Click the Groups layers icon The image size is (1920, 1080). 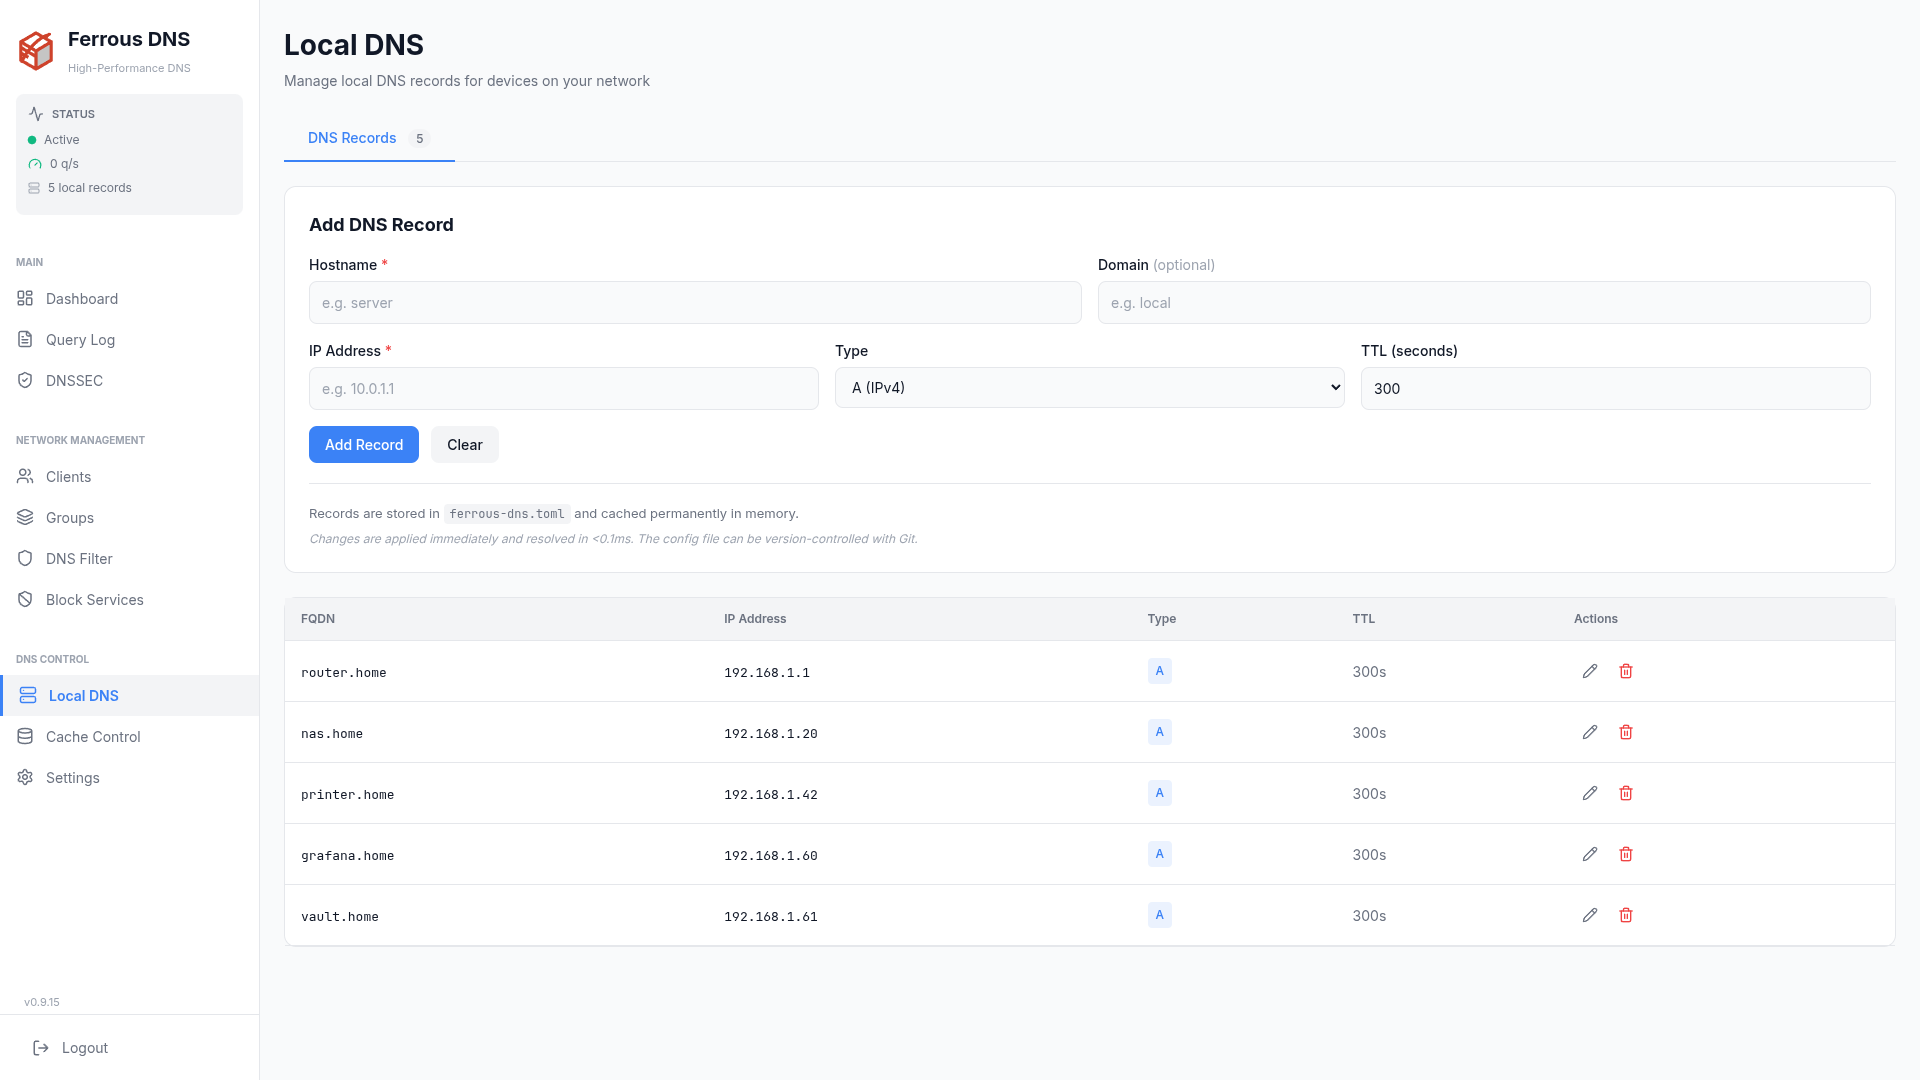tap(25, 517)
